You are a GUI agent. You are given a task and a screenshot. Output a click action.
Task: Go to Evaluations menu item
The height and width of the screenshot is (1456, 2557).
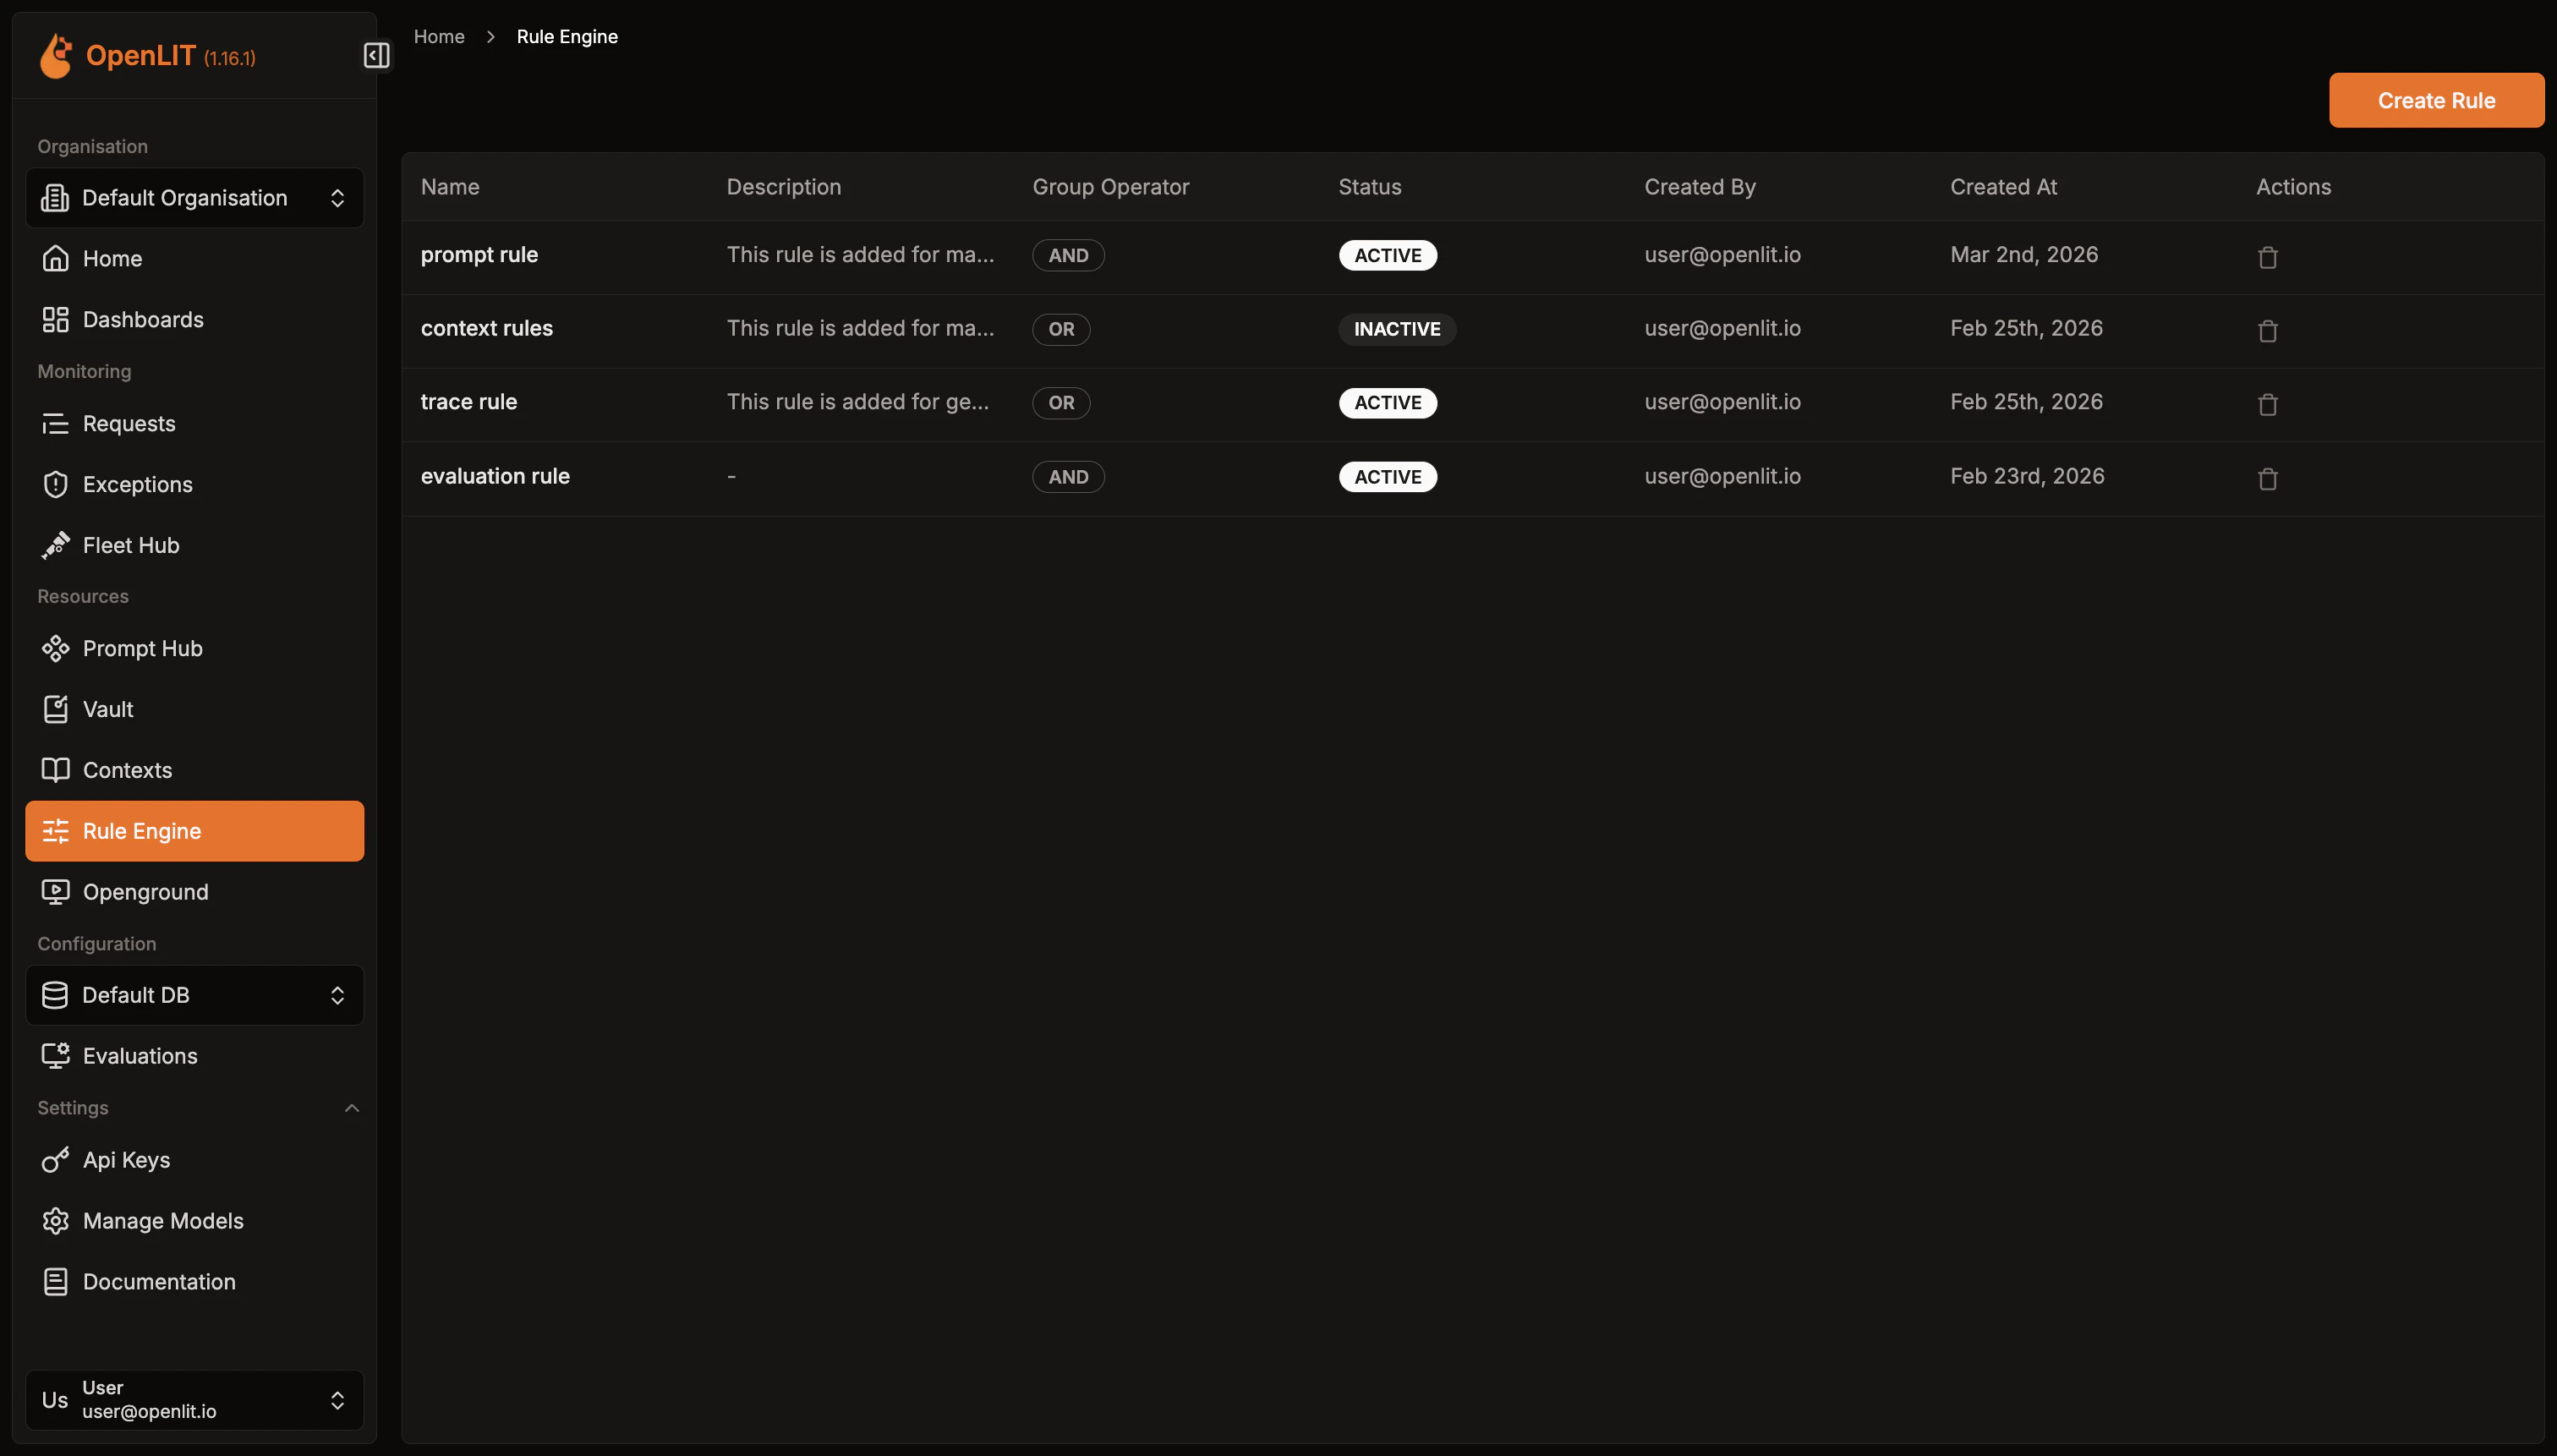pos(139,1056)
